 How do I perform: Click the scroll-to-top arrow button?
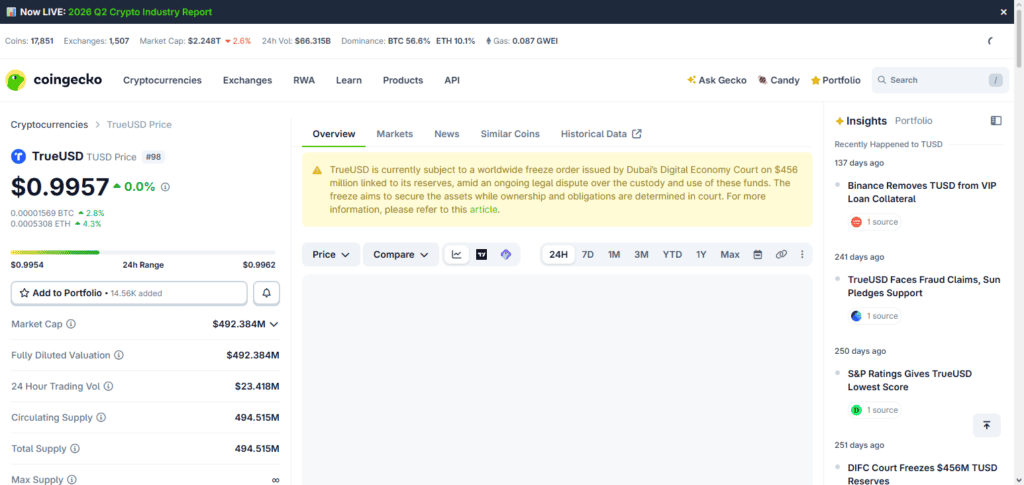(x=987, y=425)
